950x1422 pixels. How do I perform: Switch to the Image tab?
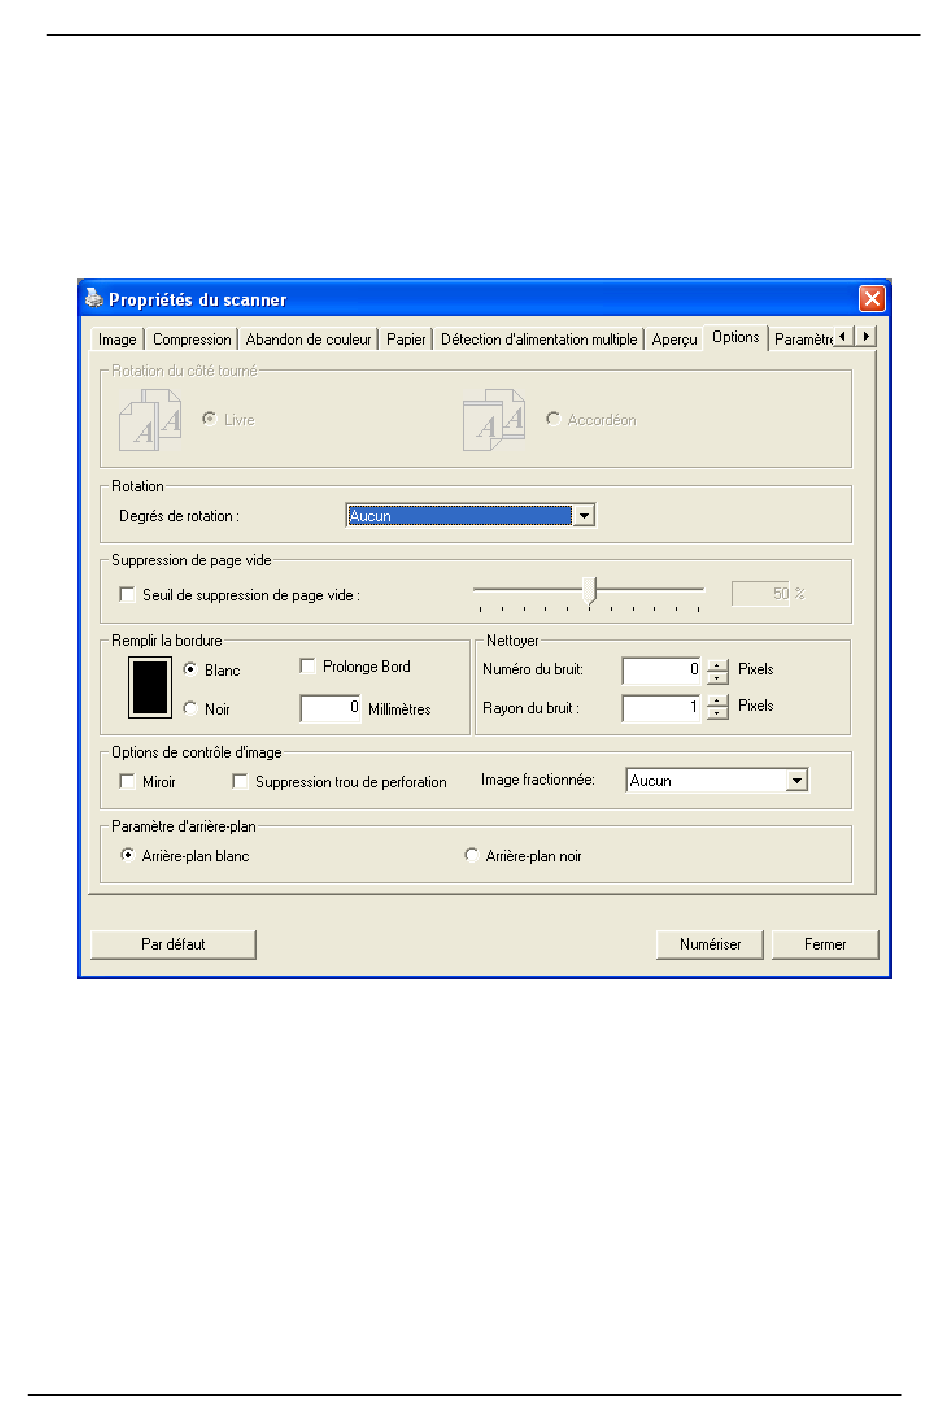pos(117,339)
